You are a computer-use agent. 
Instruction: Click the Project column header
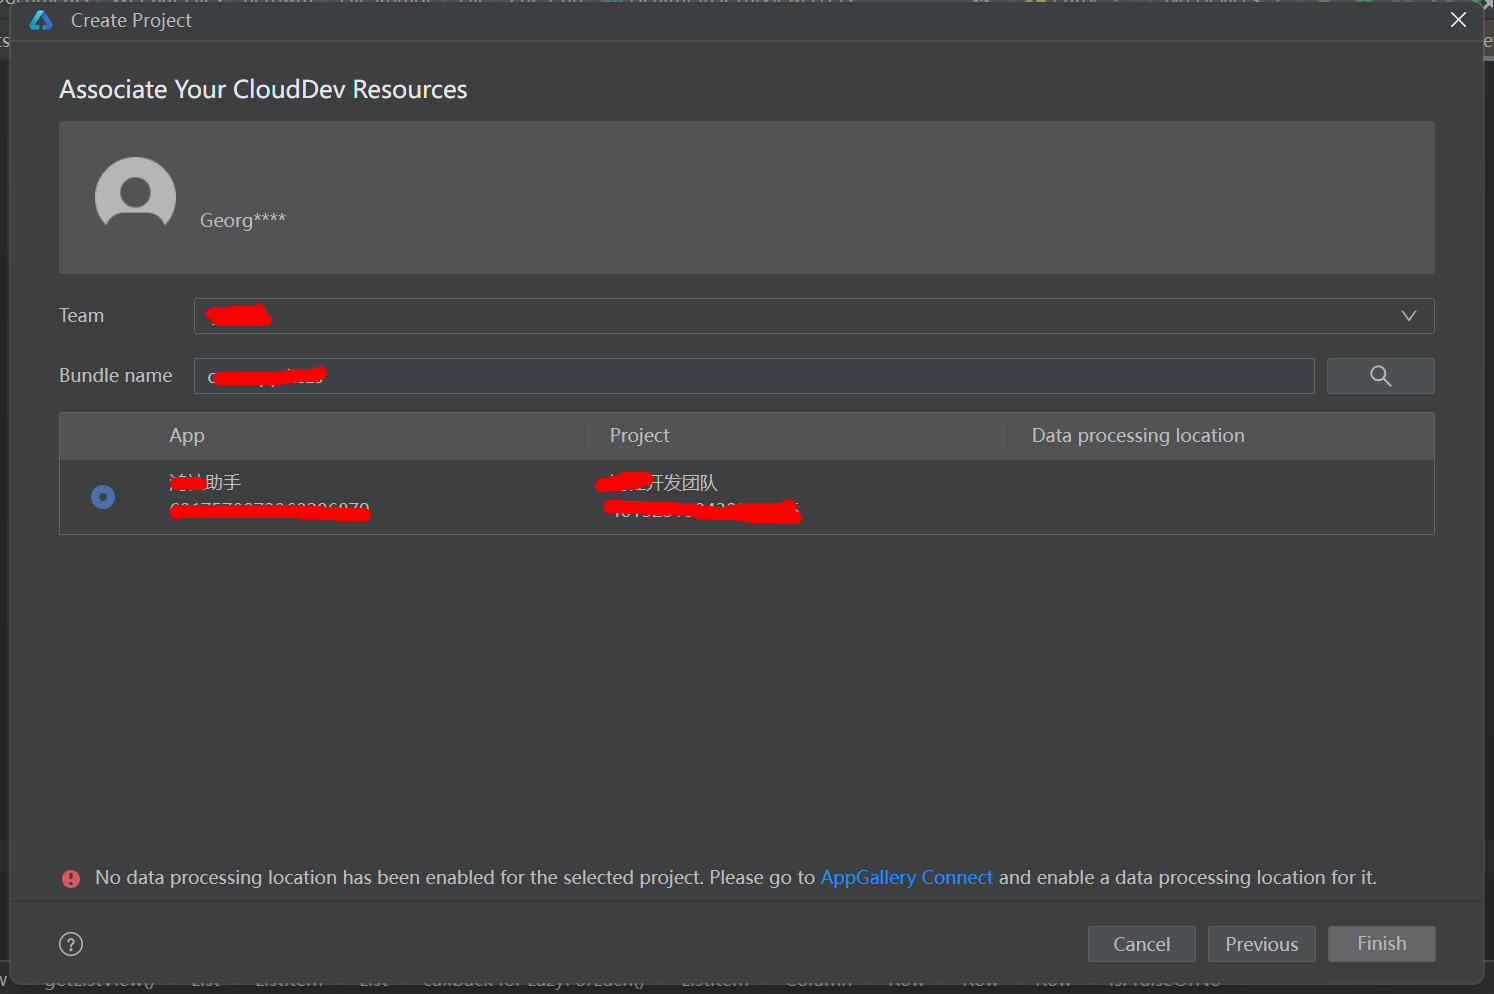pyautogui.click(x=639, y=436)
